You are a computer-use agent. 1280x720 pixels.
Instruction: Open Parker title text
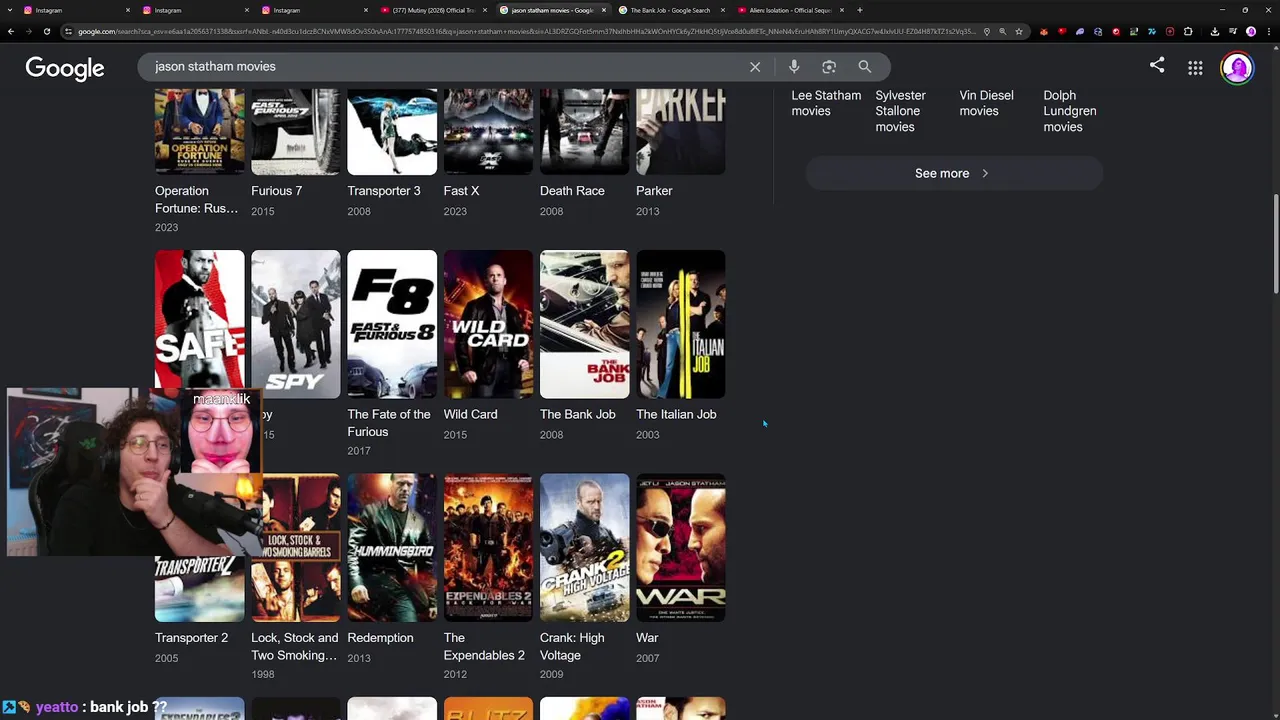coord(654,191)
